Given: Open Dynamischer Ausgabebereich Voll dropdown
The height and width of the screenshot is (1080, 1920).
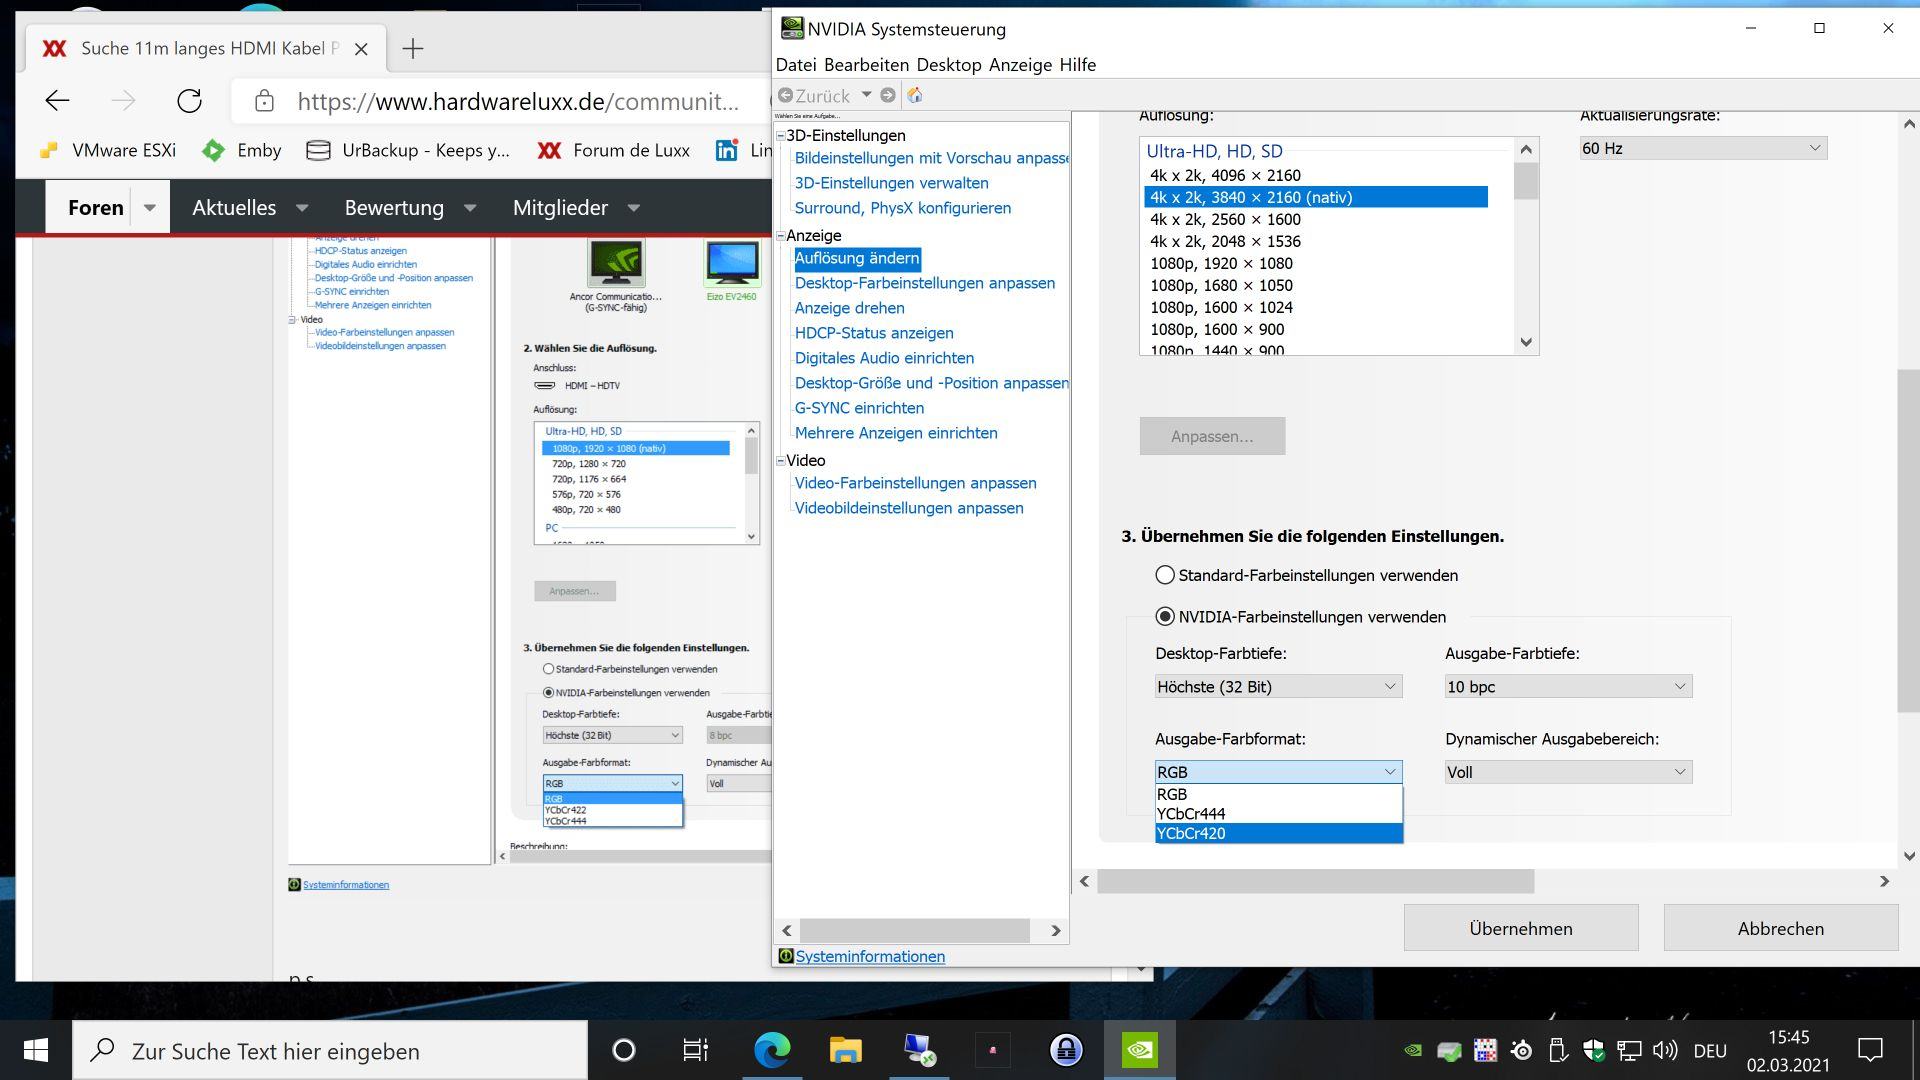Looking at the screenshot, I should coord(1568,772).
